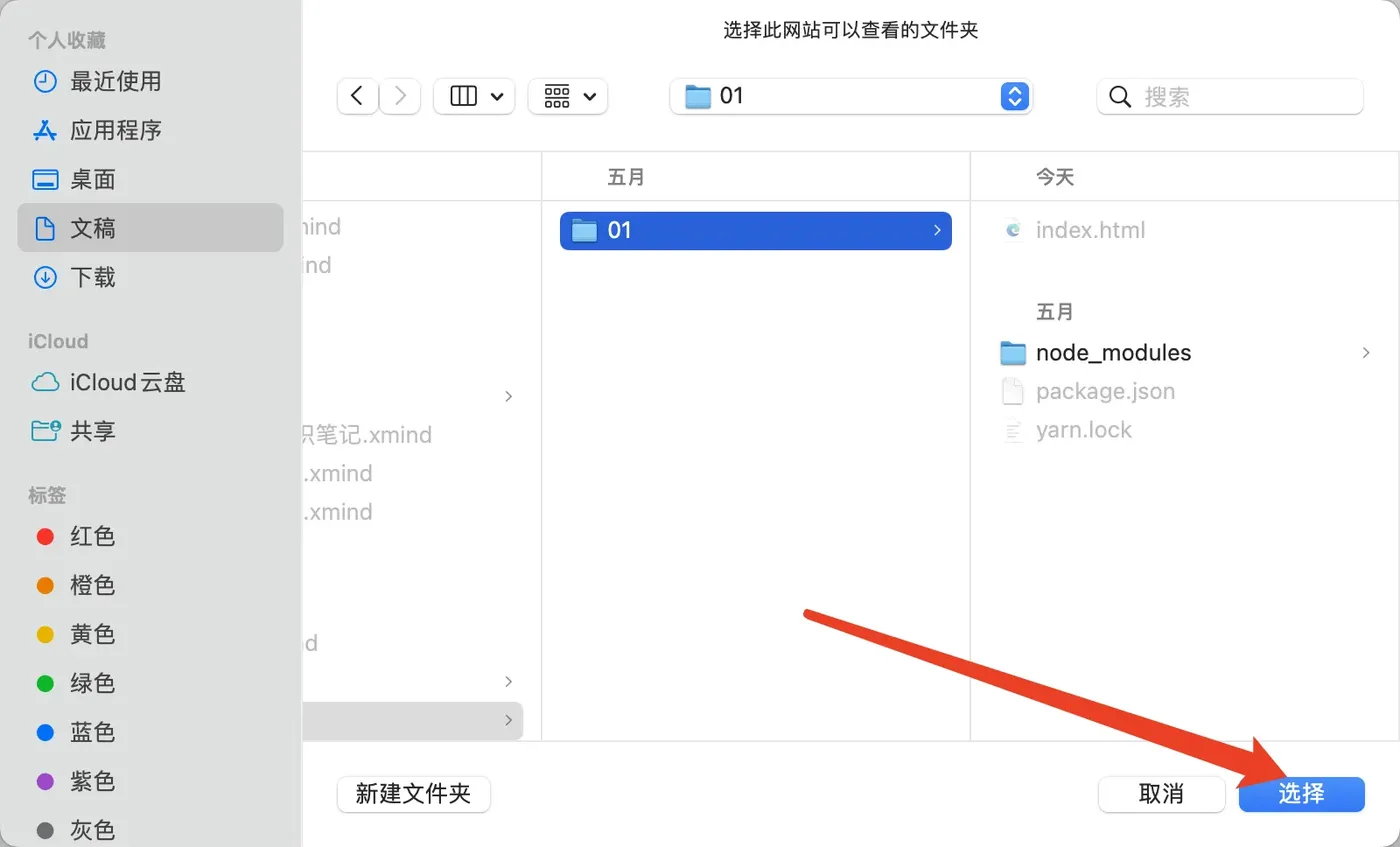Select the green tag (绿色)
The image size is (1400, 847).
pos(150,683)
